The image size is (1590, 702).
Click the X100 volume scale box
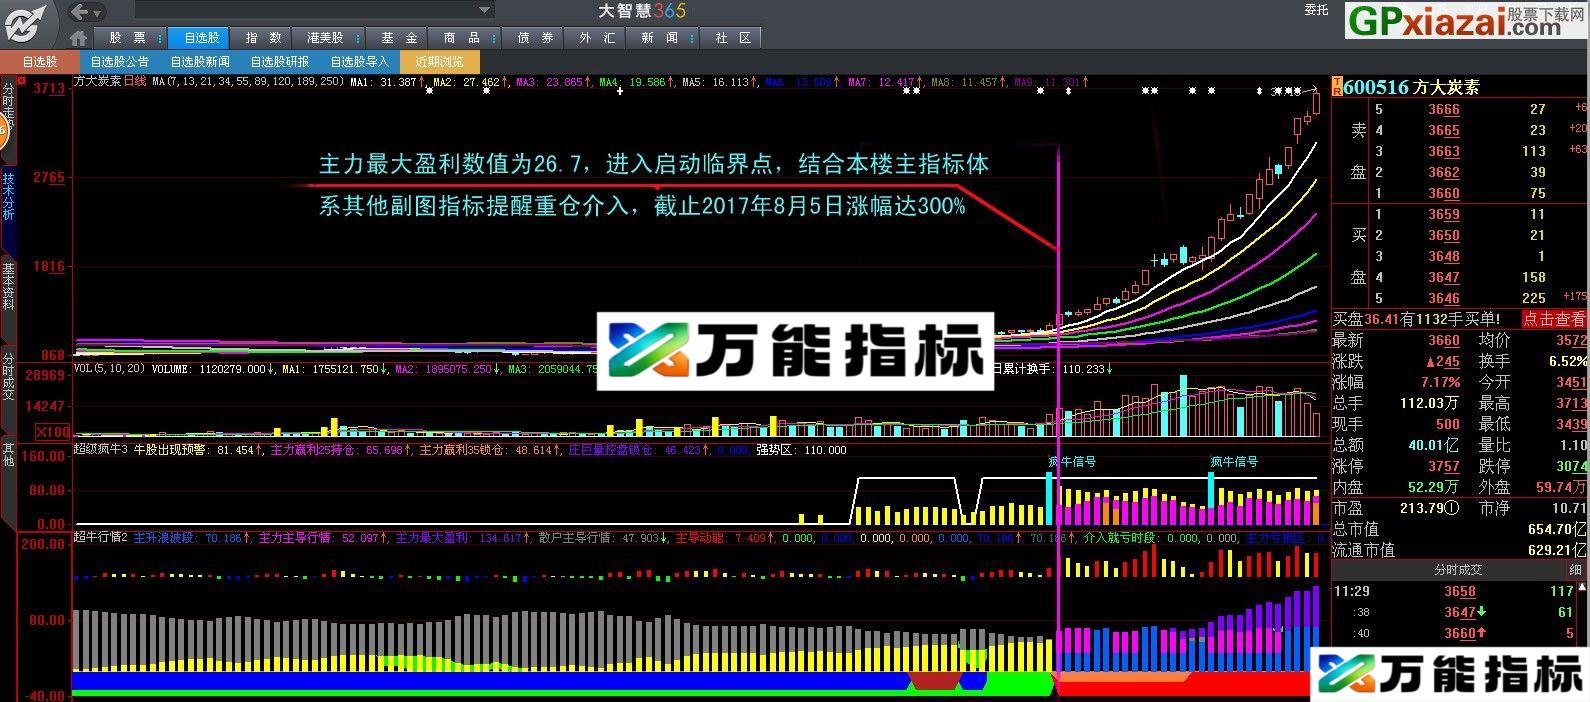tap(53, 432)
